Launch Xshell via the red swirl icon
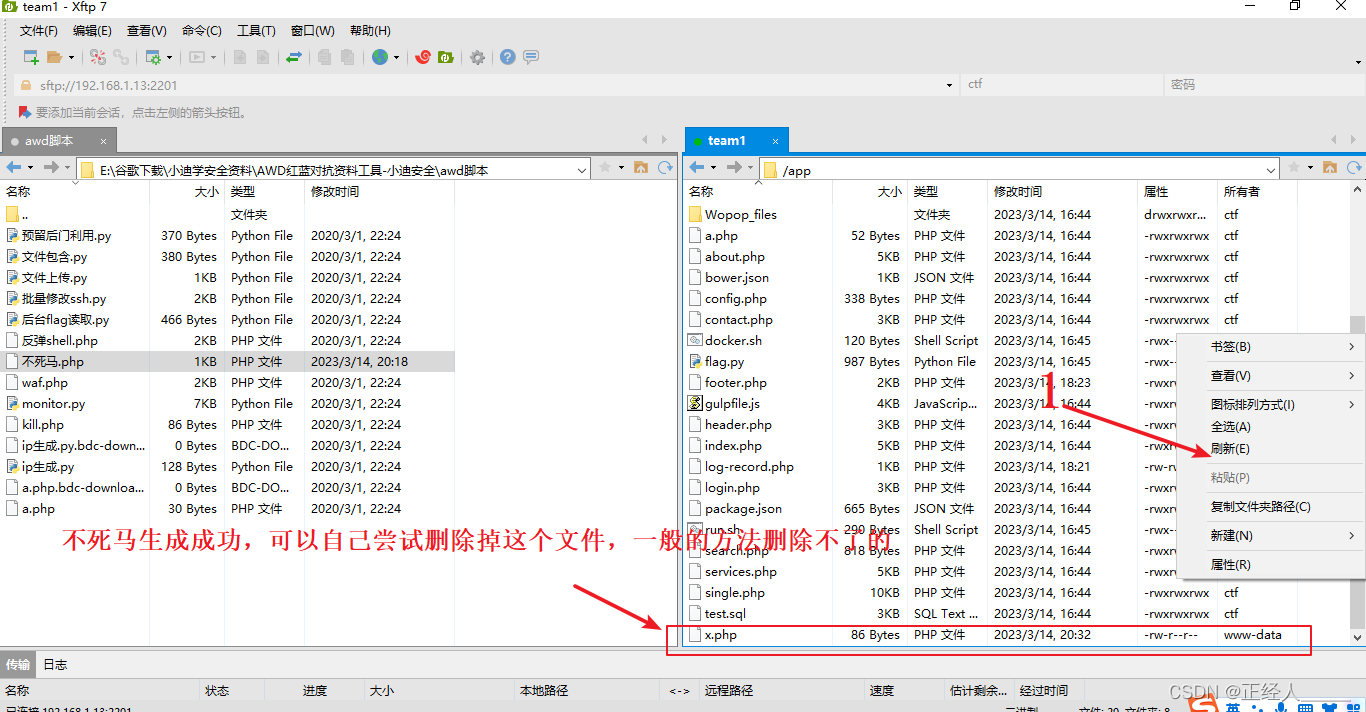The width and height of the screenshot is (1366, 712). pyautogui.click(x=423, y=58)
